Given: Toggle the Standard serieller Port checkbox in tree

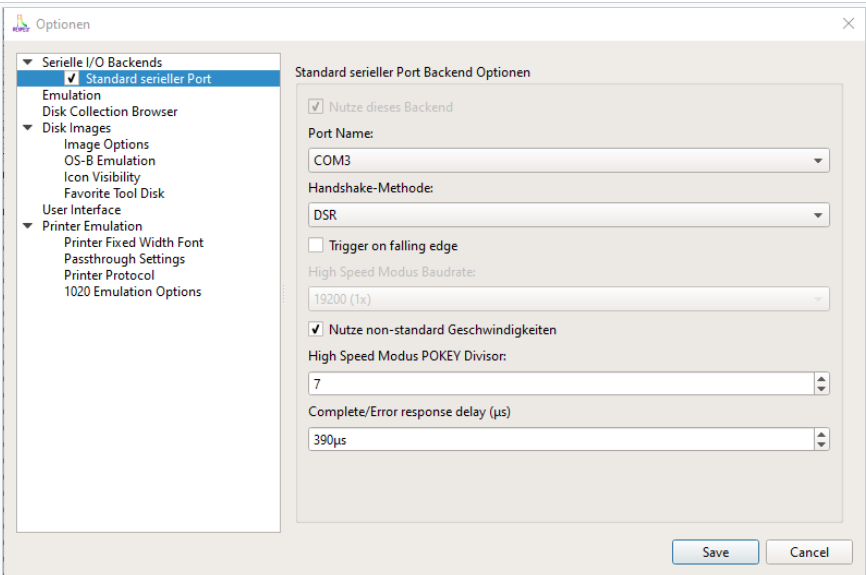Looking at the screenshot, I should tap(71, 79).
